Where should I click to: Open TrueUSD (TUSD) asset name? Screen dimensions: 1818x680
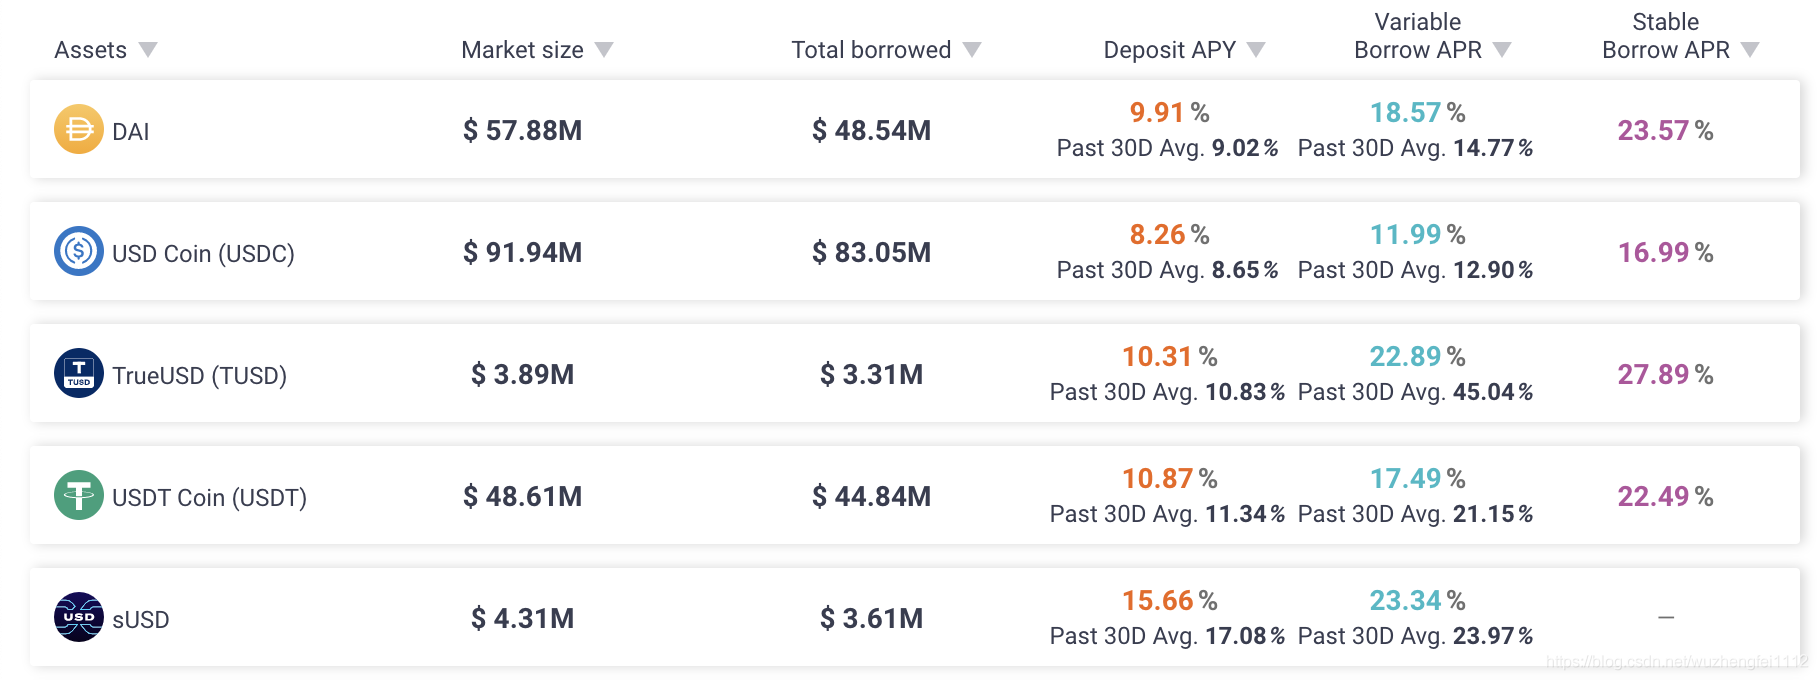199,376
